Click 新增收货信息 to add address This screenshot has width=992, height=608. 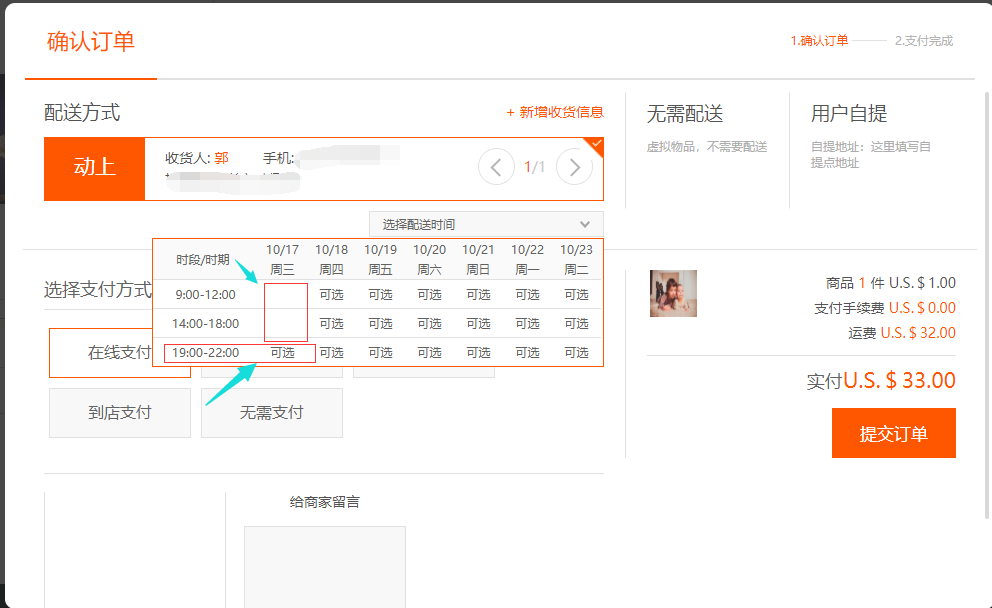[555, 112]
